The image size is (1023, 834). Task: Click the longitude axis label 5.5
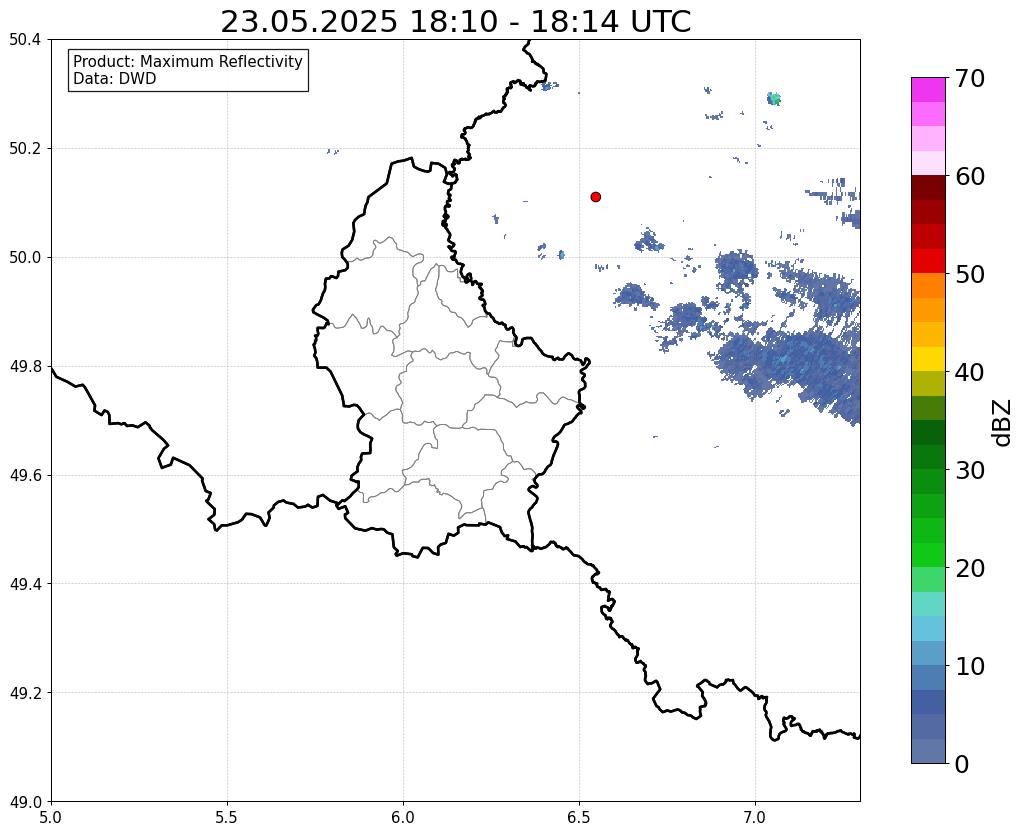[227, 818]
